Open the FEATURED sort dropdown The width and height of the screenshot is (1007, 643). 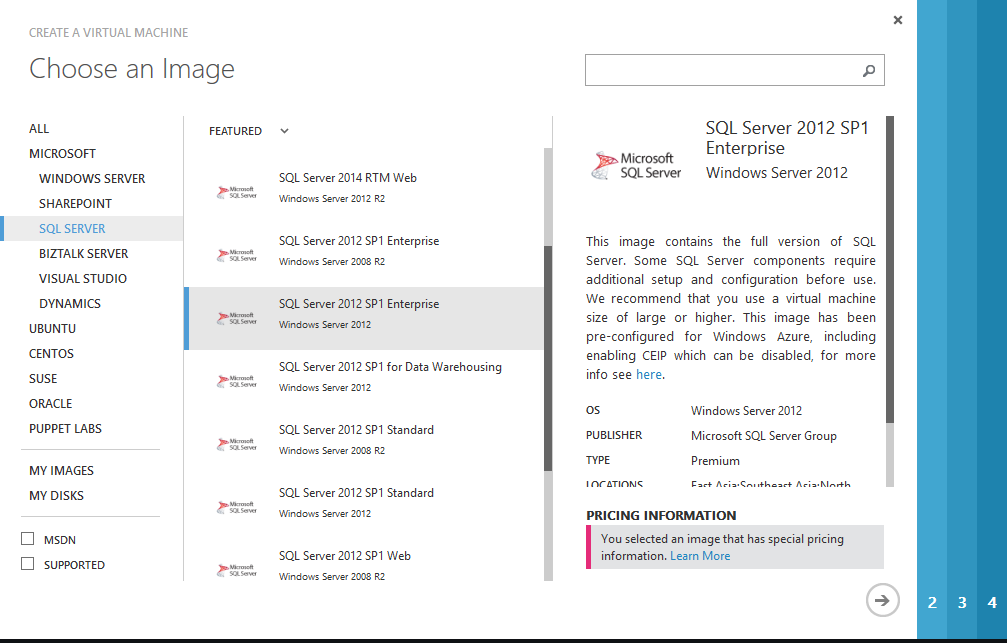[x=249, y=131]
